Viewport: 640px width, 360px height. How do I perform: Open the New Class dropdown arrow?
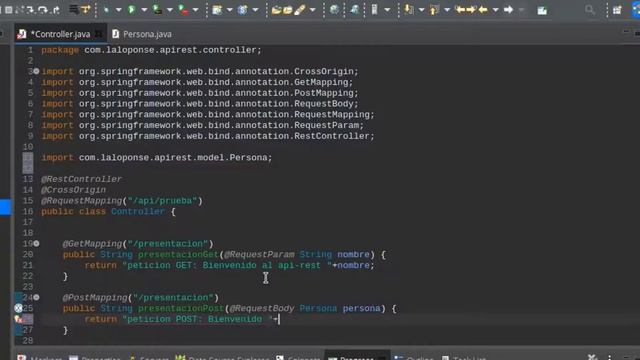tap(255, 10)
